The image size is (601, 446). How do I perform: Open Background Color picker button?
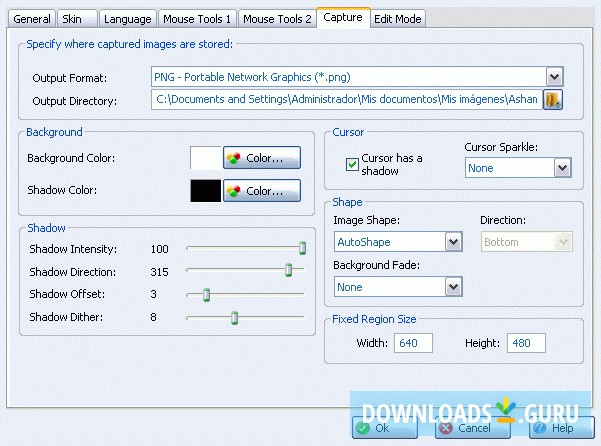point(262,157)
